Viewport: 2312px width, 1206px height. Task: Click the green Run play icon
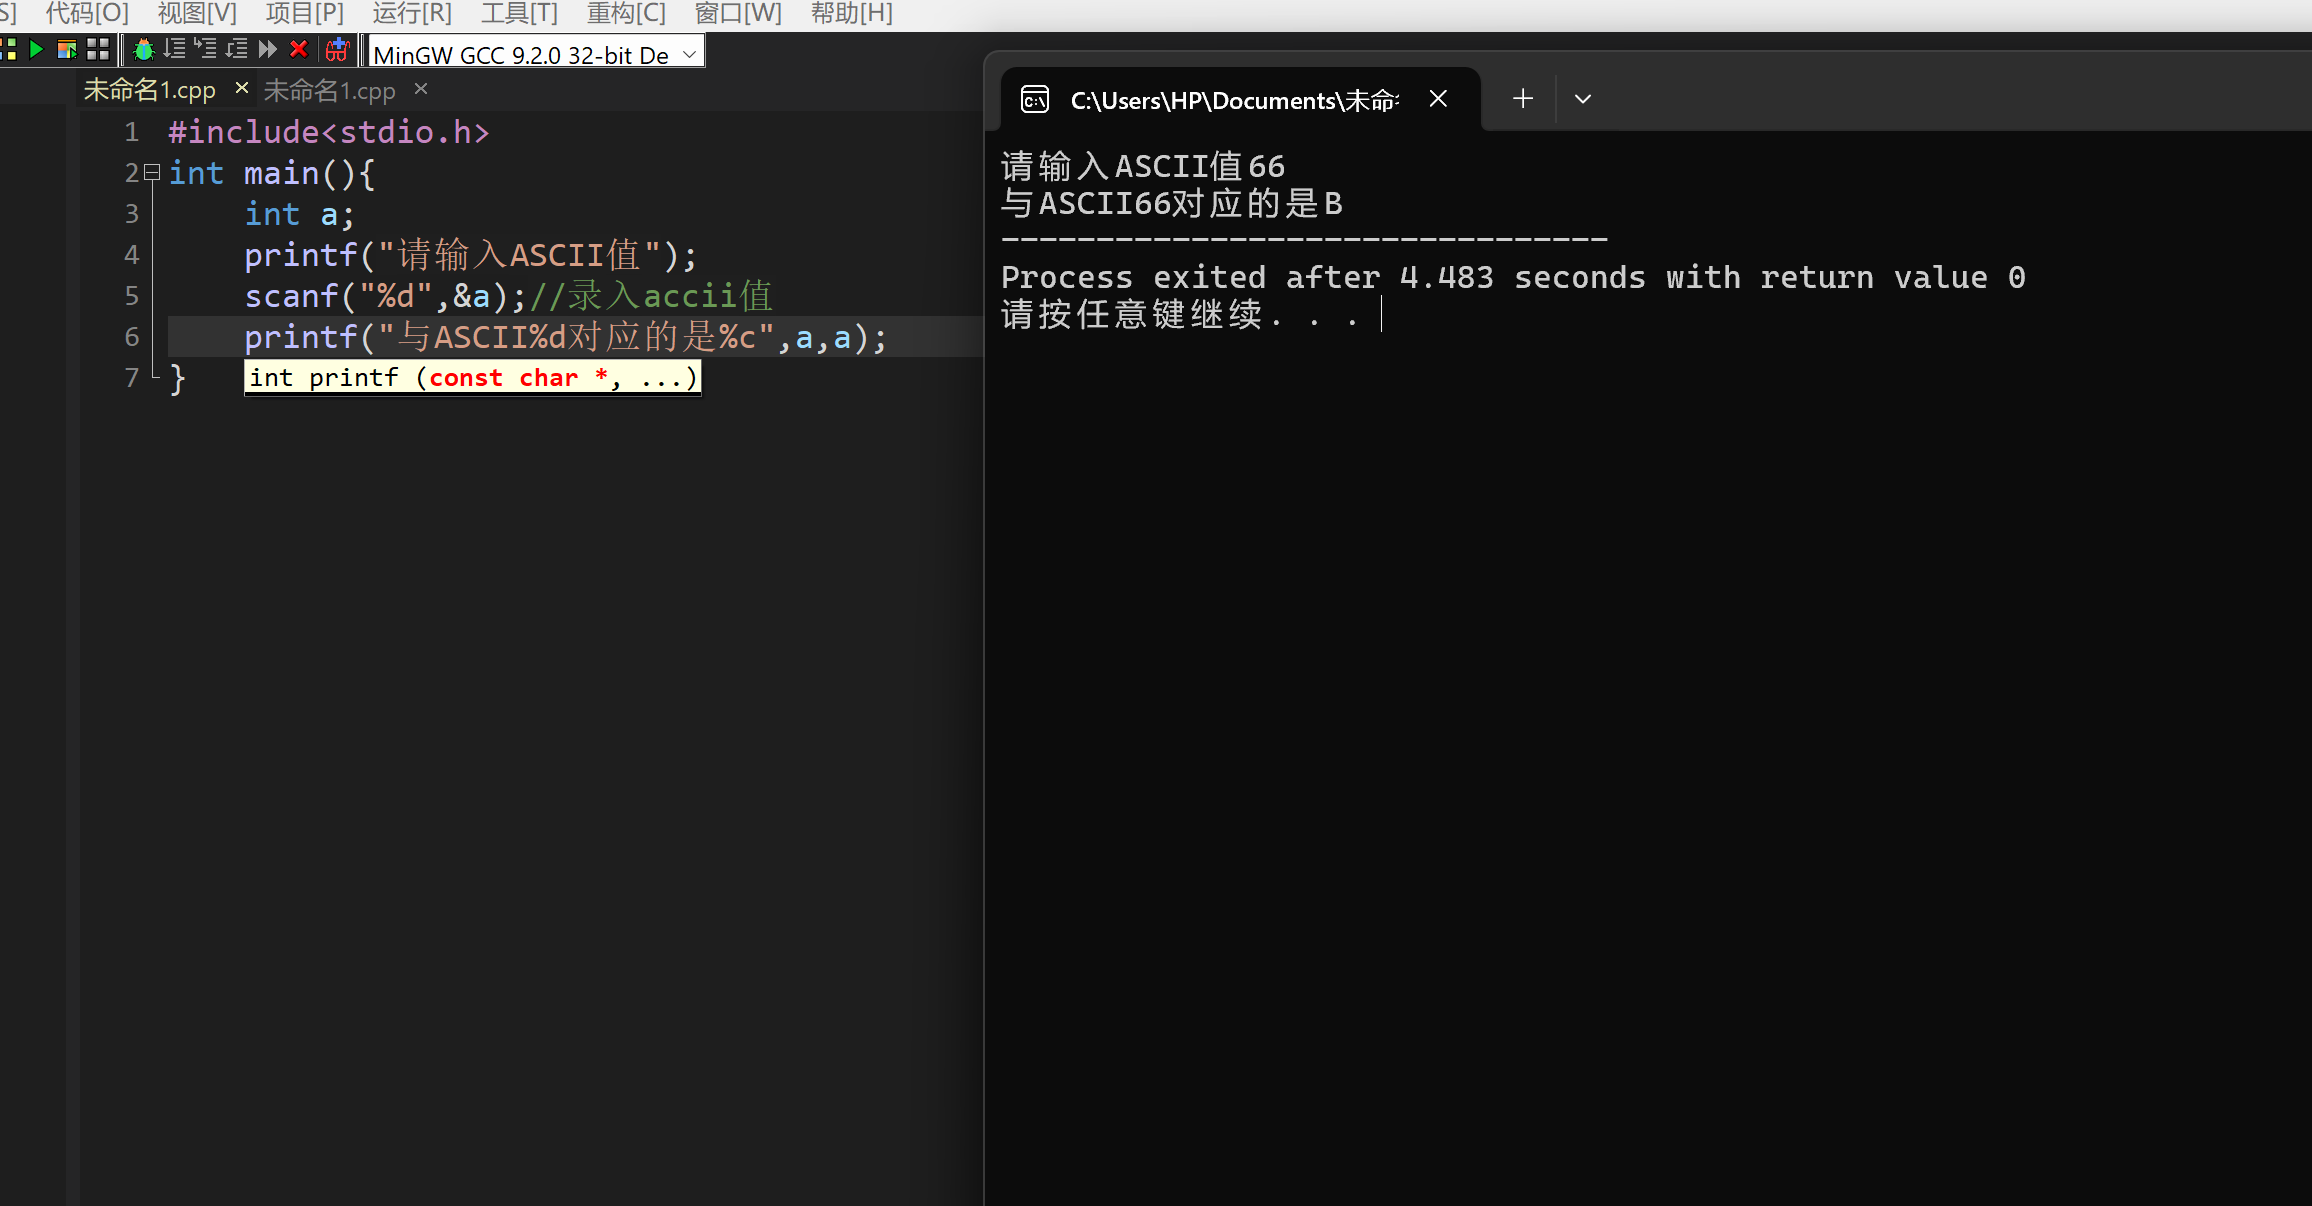click(x=36, y=49)
